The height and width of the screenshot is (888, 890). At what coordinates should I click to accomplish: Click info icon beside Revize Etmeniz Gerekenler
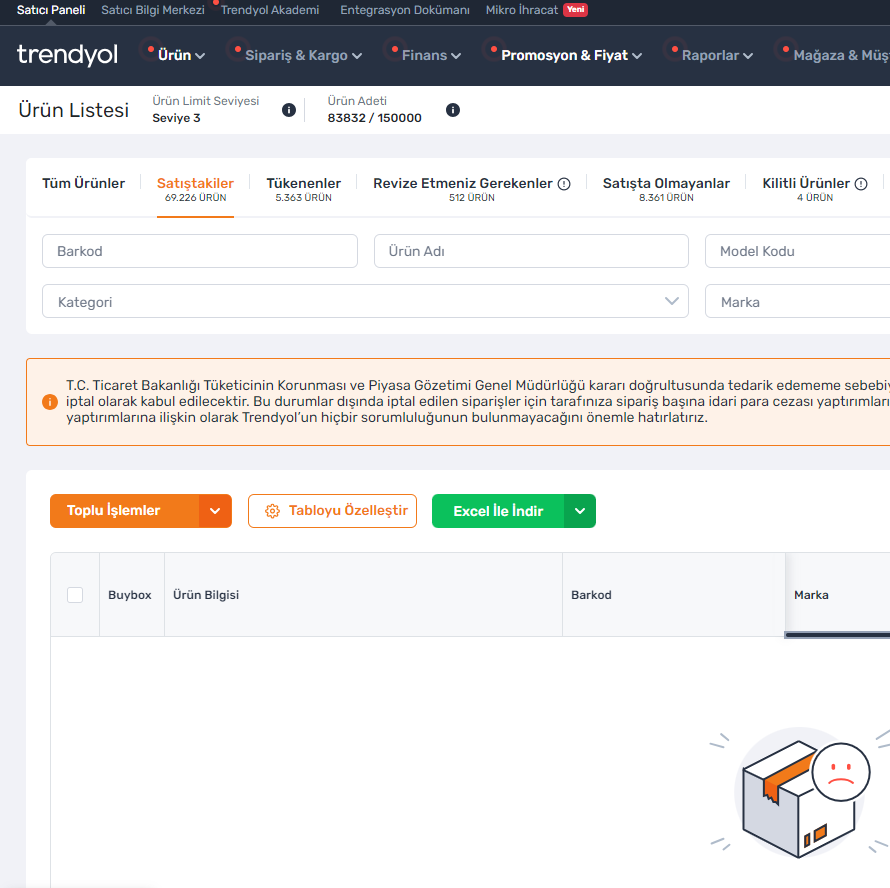tap(564, 184)
